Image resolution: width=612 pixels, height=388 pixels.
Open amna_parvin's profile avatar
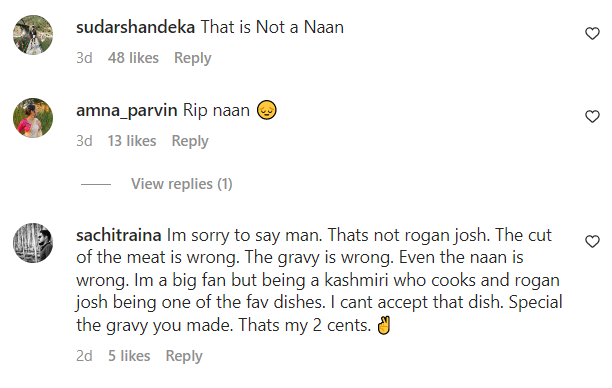pyautogui.click(x=33, y=118)
